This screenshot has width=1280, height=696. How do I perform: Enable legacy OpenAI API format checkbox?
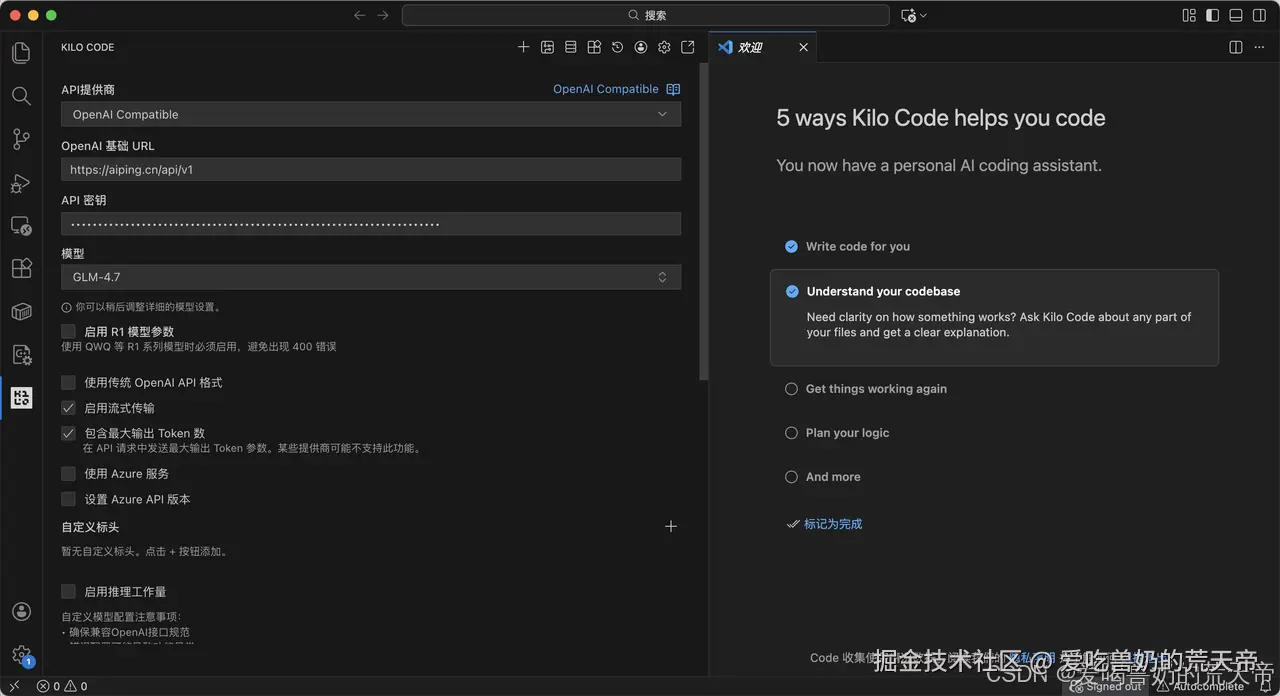pyautogui.click(x=68, y=382)
